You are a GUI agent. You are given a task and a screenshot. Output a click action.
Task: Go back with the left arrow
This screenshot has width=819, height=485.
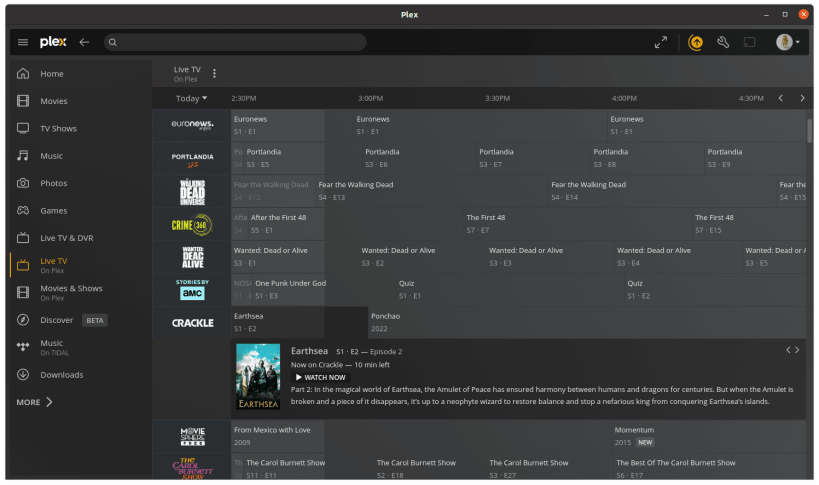84,42
